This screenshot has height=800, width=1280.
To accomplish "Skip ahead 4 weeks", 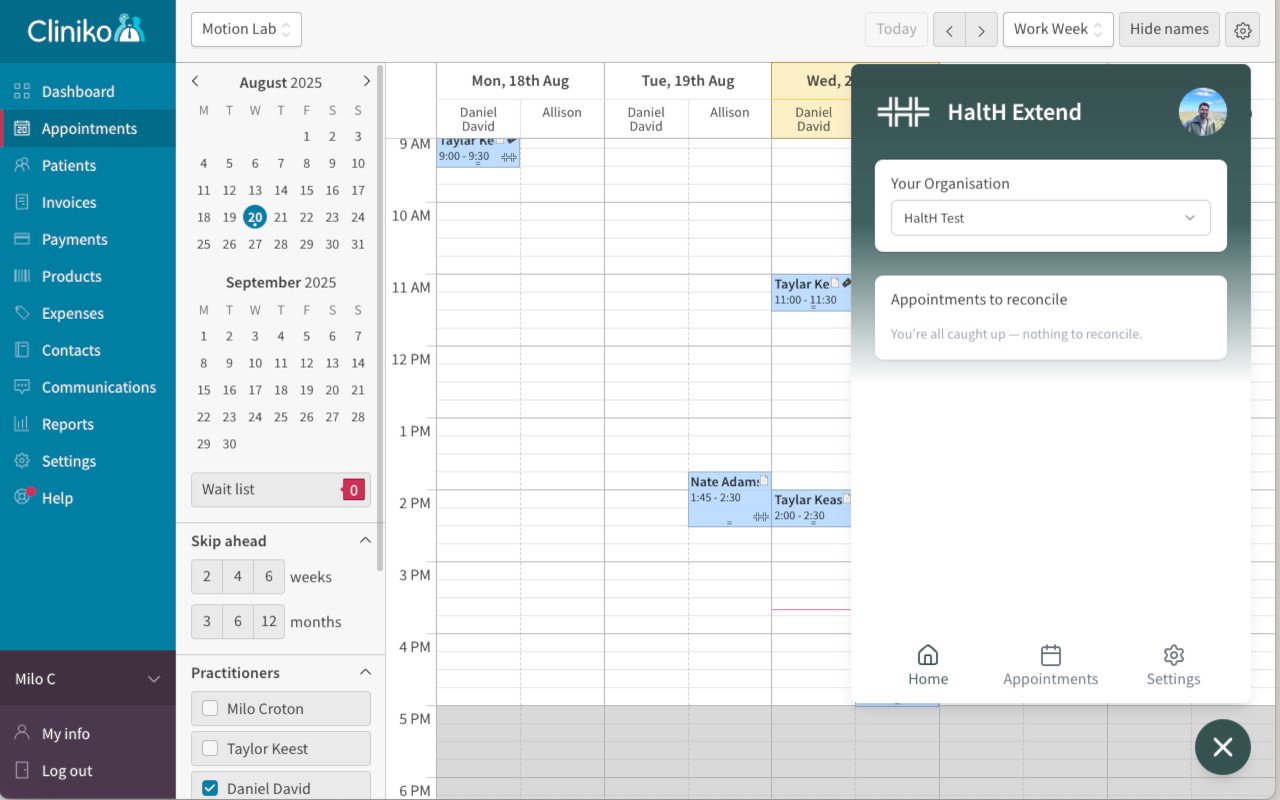I will tap(238, 577).
